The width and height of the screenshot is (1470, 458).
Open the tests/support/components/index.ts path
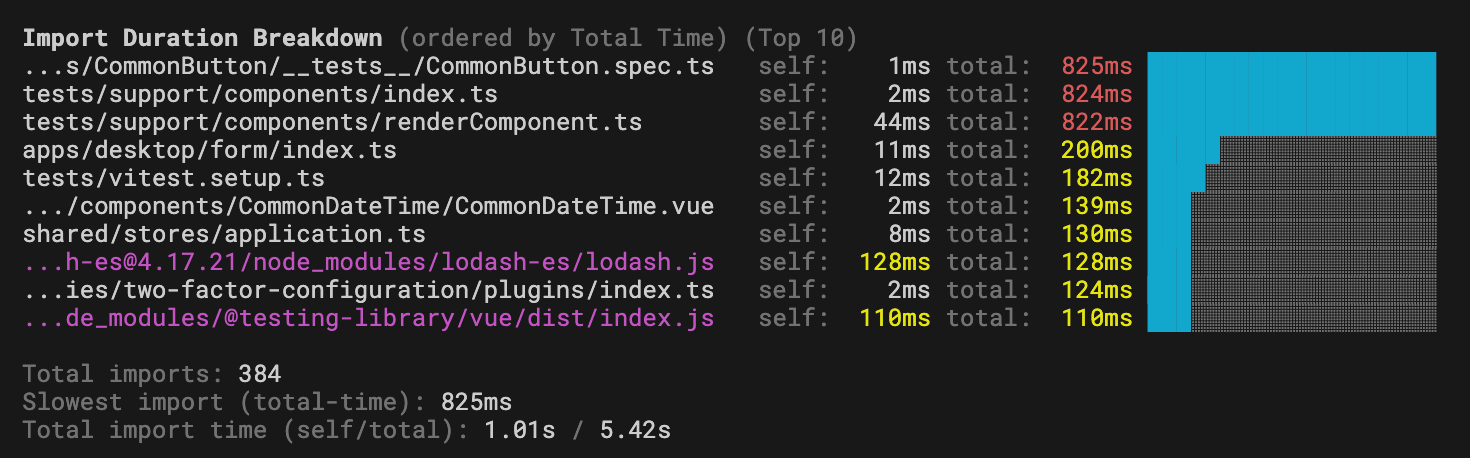[x=260, y=95]
